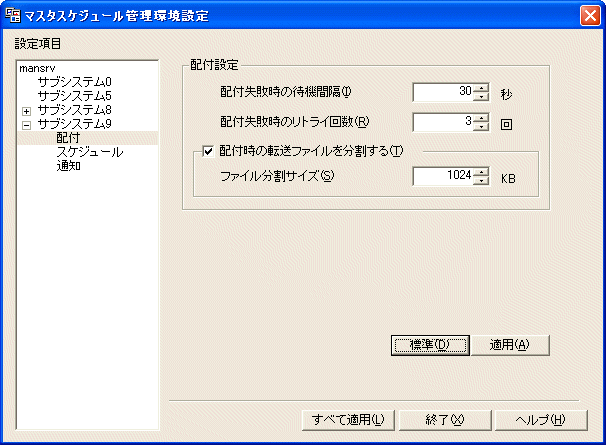Viewport: 606px width, 445px height.
Task: Click the 配付失敗時の待機間隔(I) label
Action: coord(286,92)
